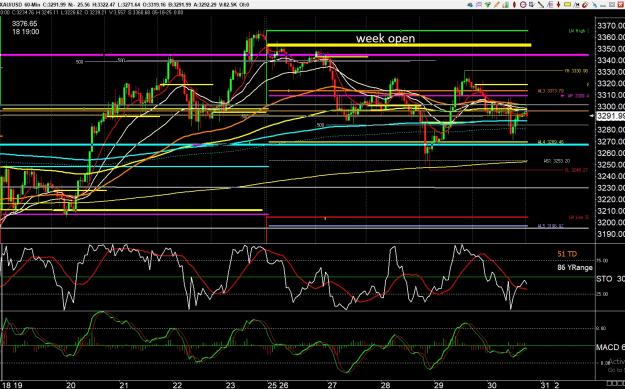Click date label 28 on the time axis
The width and height of the screenshot is (625, 389).
click(385, 385)
